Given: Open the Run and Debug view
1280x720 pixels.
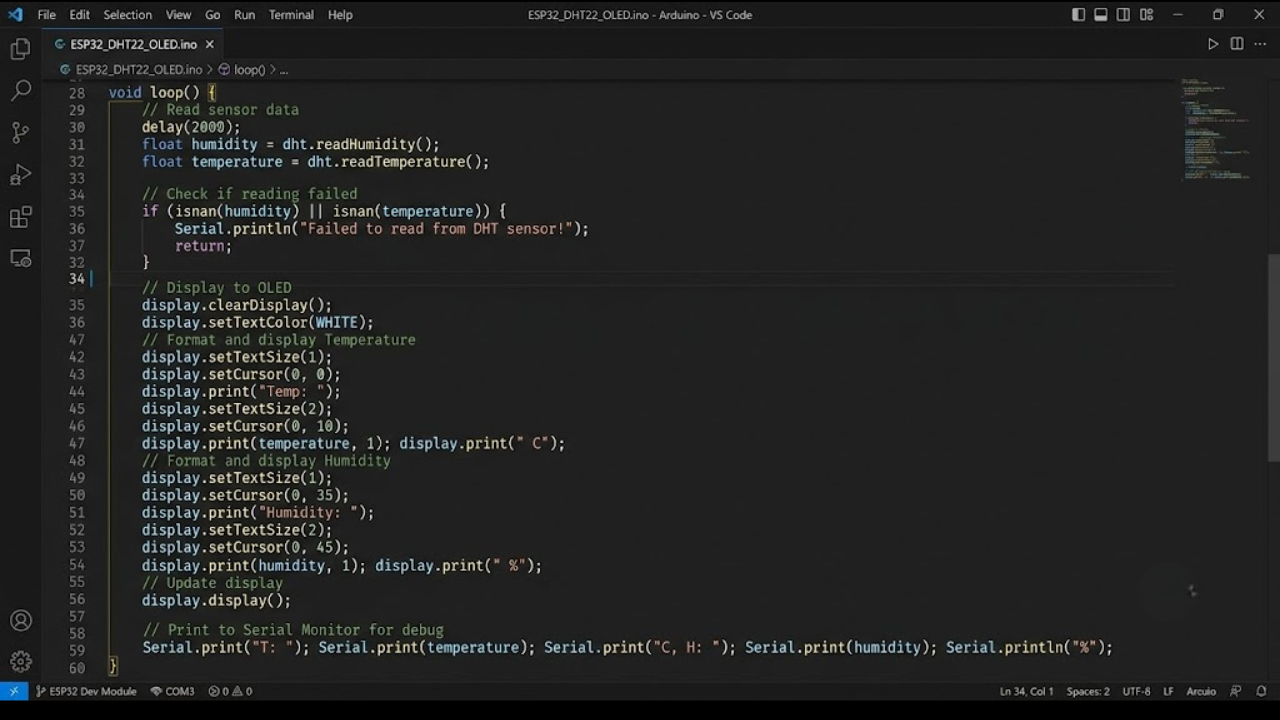Looking at the screenshot, I should click(20, 175).
